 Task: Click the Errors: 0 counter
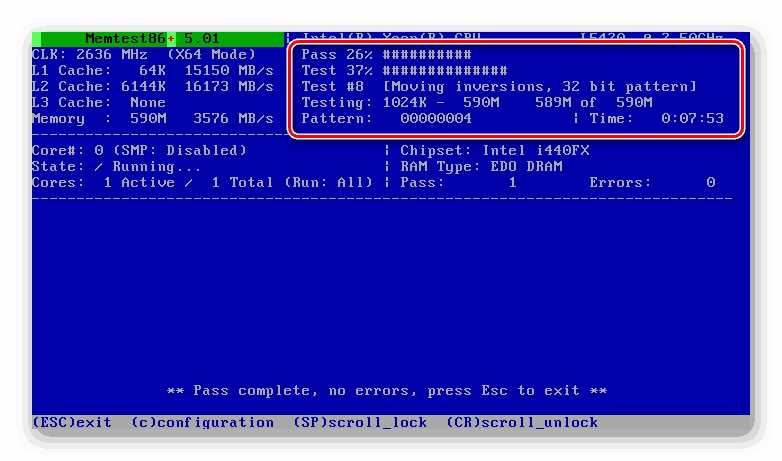click(652, 182)
